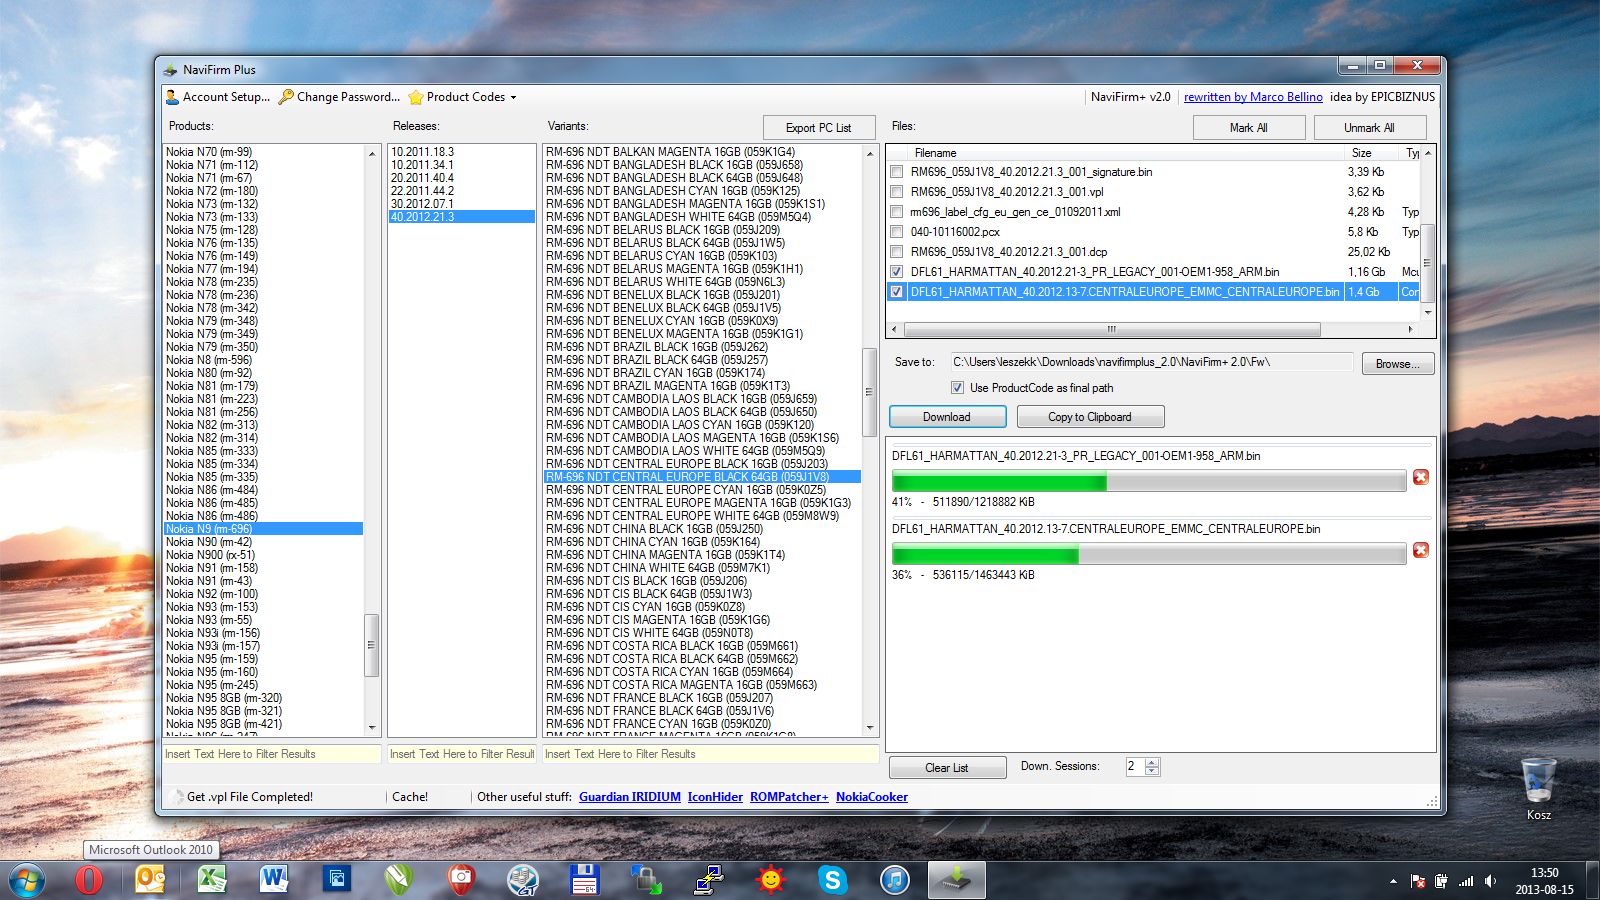The image size is (1600, 900).
Task: Start download with the Download button
Action: 947,417
